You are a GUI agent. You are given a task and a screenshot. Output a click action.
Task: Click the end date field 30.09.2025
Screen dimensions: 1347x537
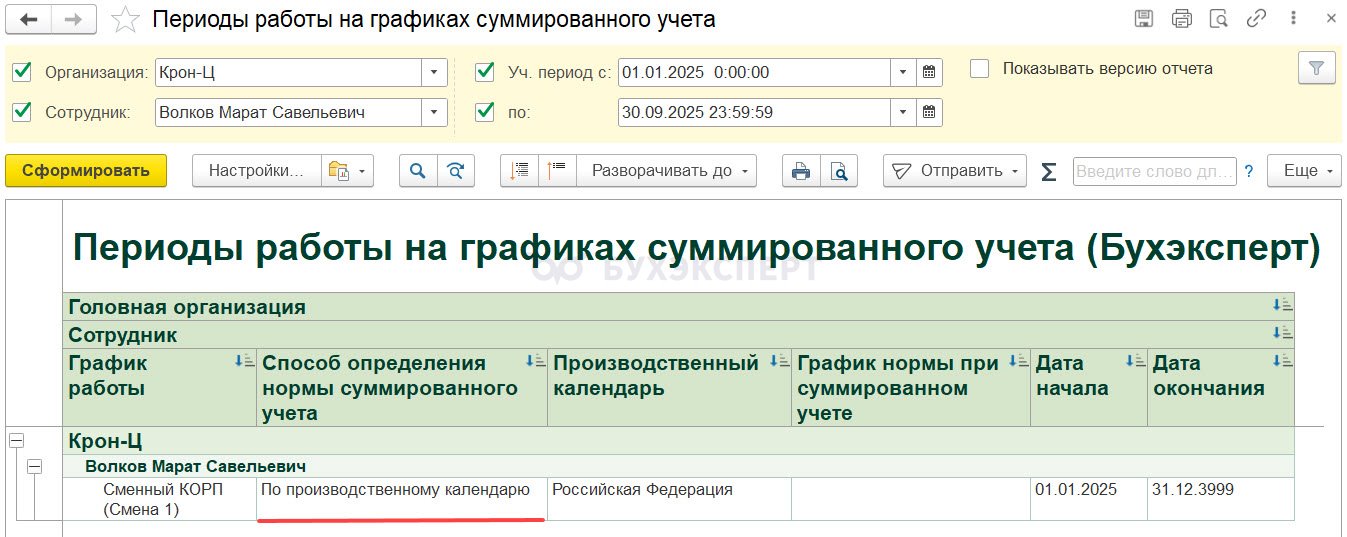(x=754, y=112)
